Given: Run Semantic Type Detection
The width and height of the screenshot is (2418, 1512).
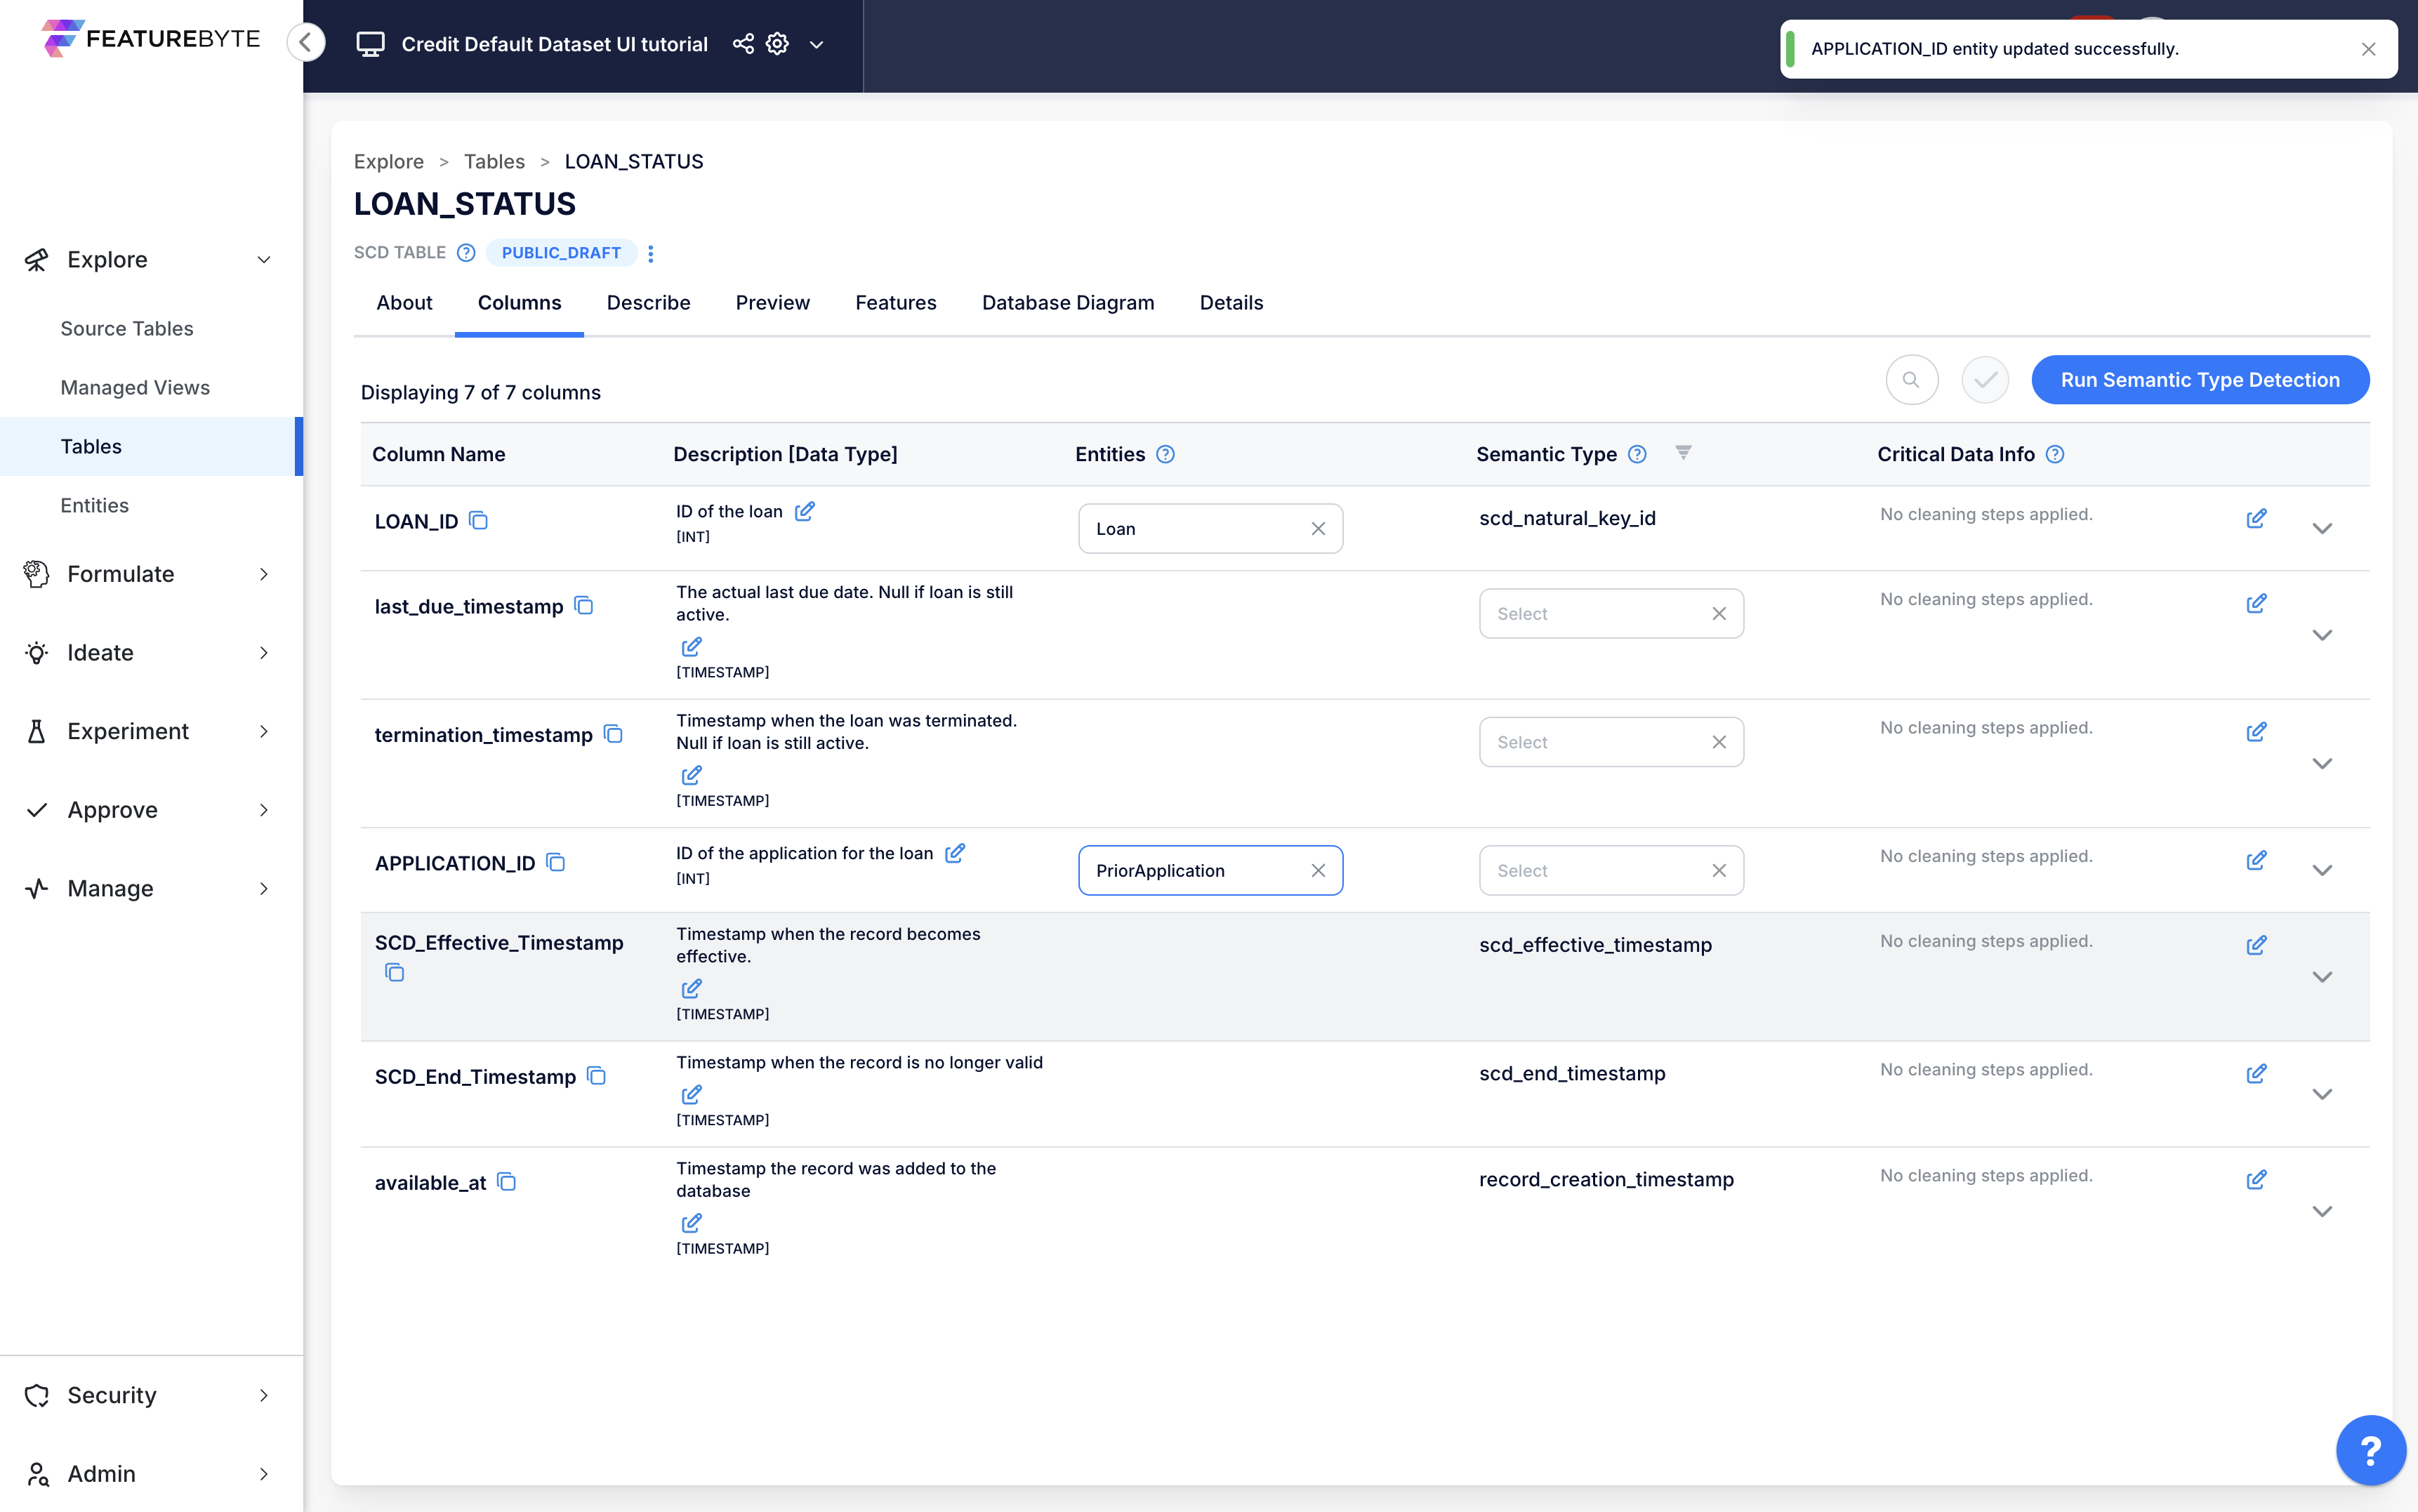Looking at the screenshot, I should point(2199,380).
